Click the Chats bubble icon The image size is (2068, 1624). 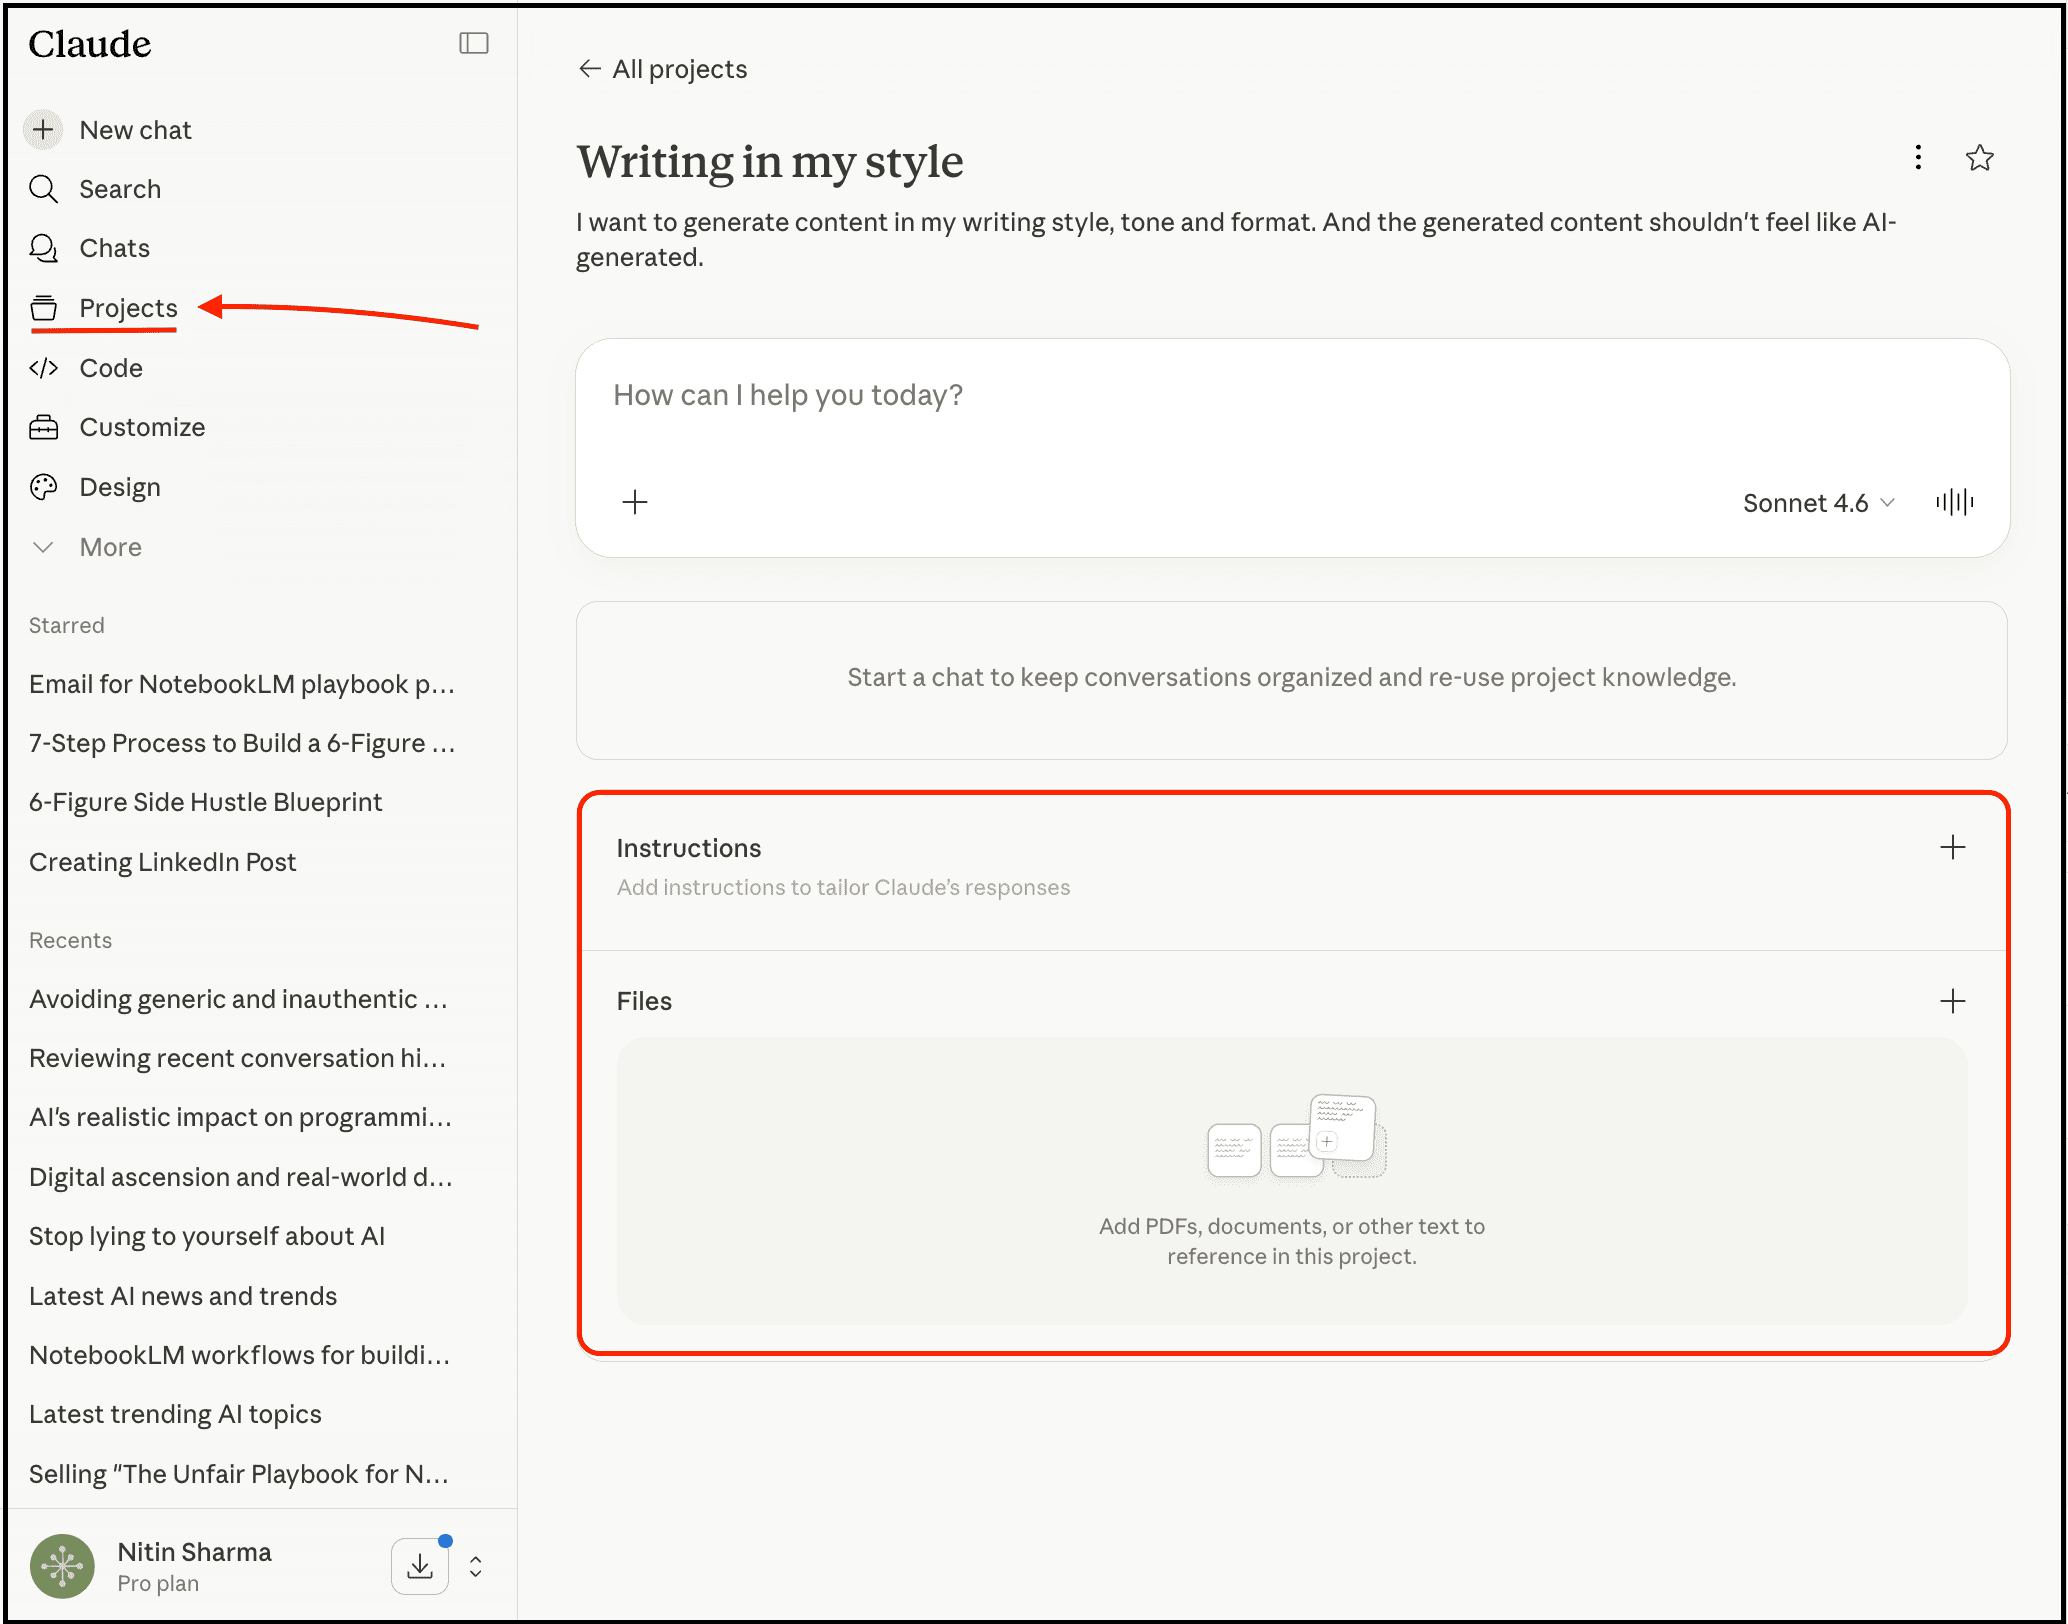43,248
